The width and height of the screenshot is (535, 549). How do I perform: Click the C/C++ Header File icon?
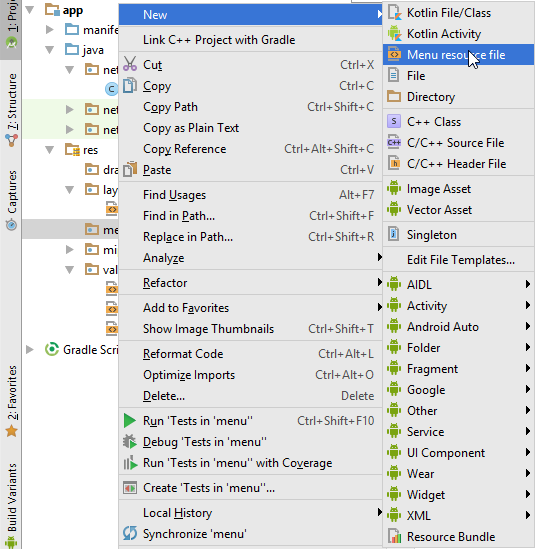tap(394, 164)
